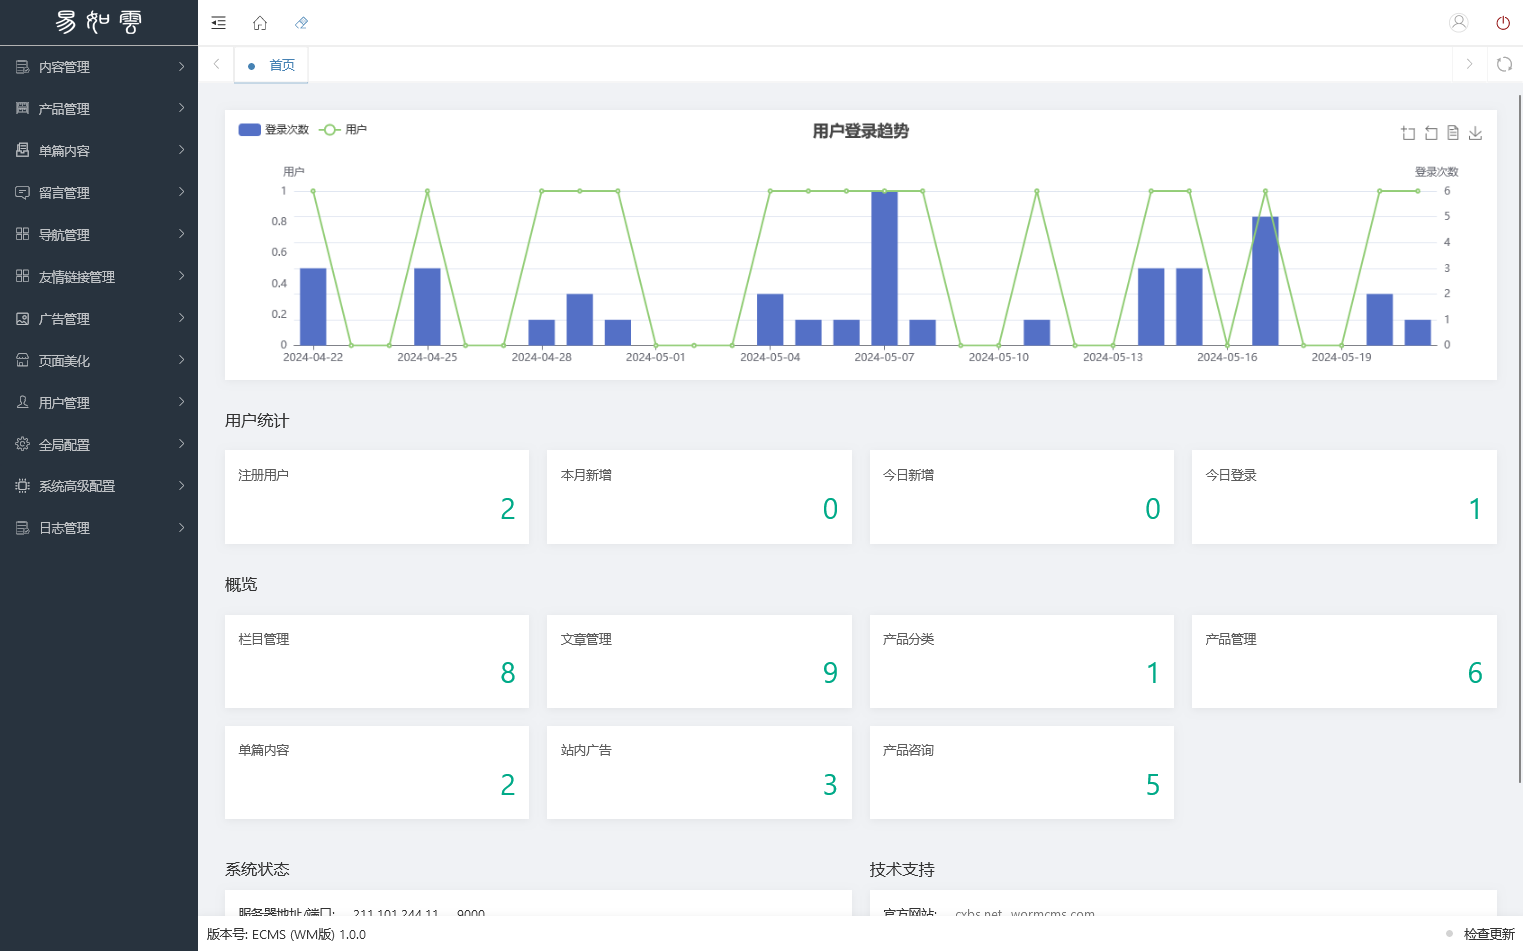Click the 全局配置 gear icon

(22, 444)
